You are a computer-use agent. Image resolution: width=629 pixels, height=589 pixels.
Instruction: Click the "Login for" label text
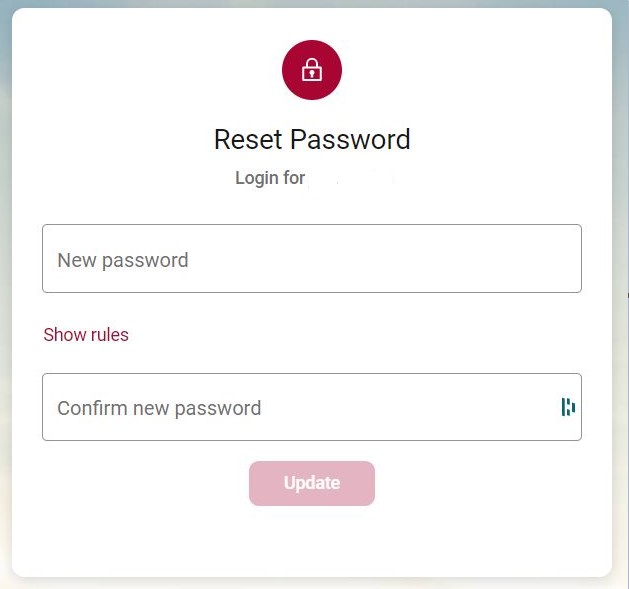[270, 179]
